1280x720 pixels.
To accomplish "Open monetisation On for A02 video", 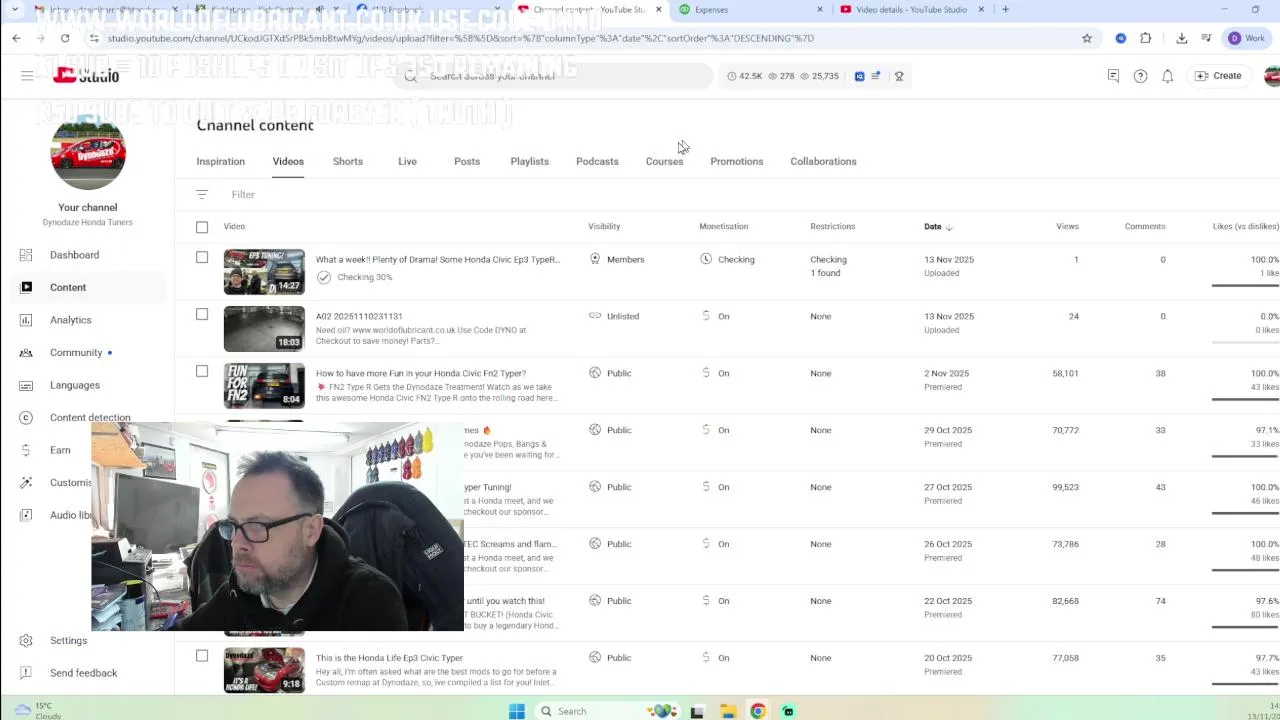I will [x=715, y=316].
